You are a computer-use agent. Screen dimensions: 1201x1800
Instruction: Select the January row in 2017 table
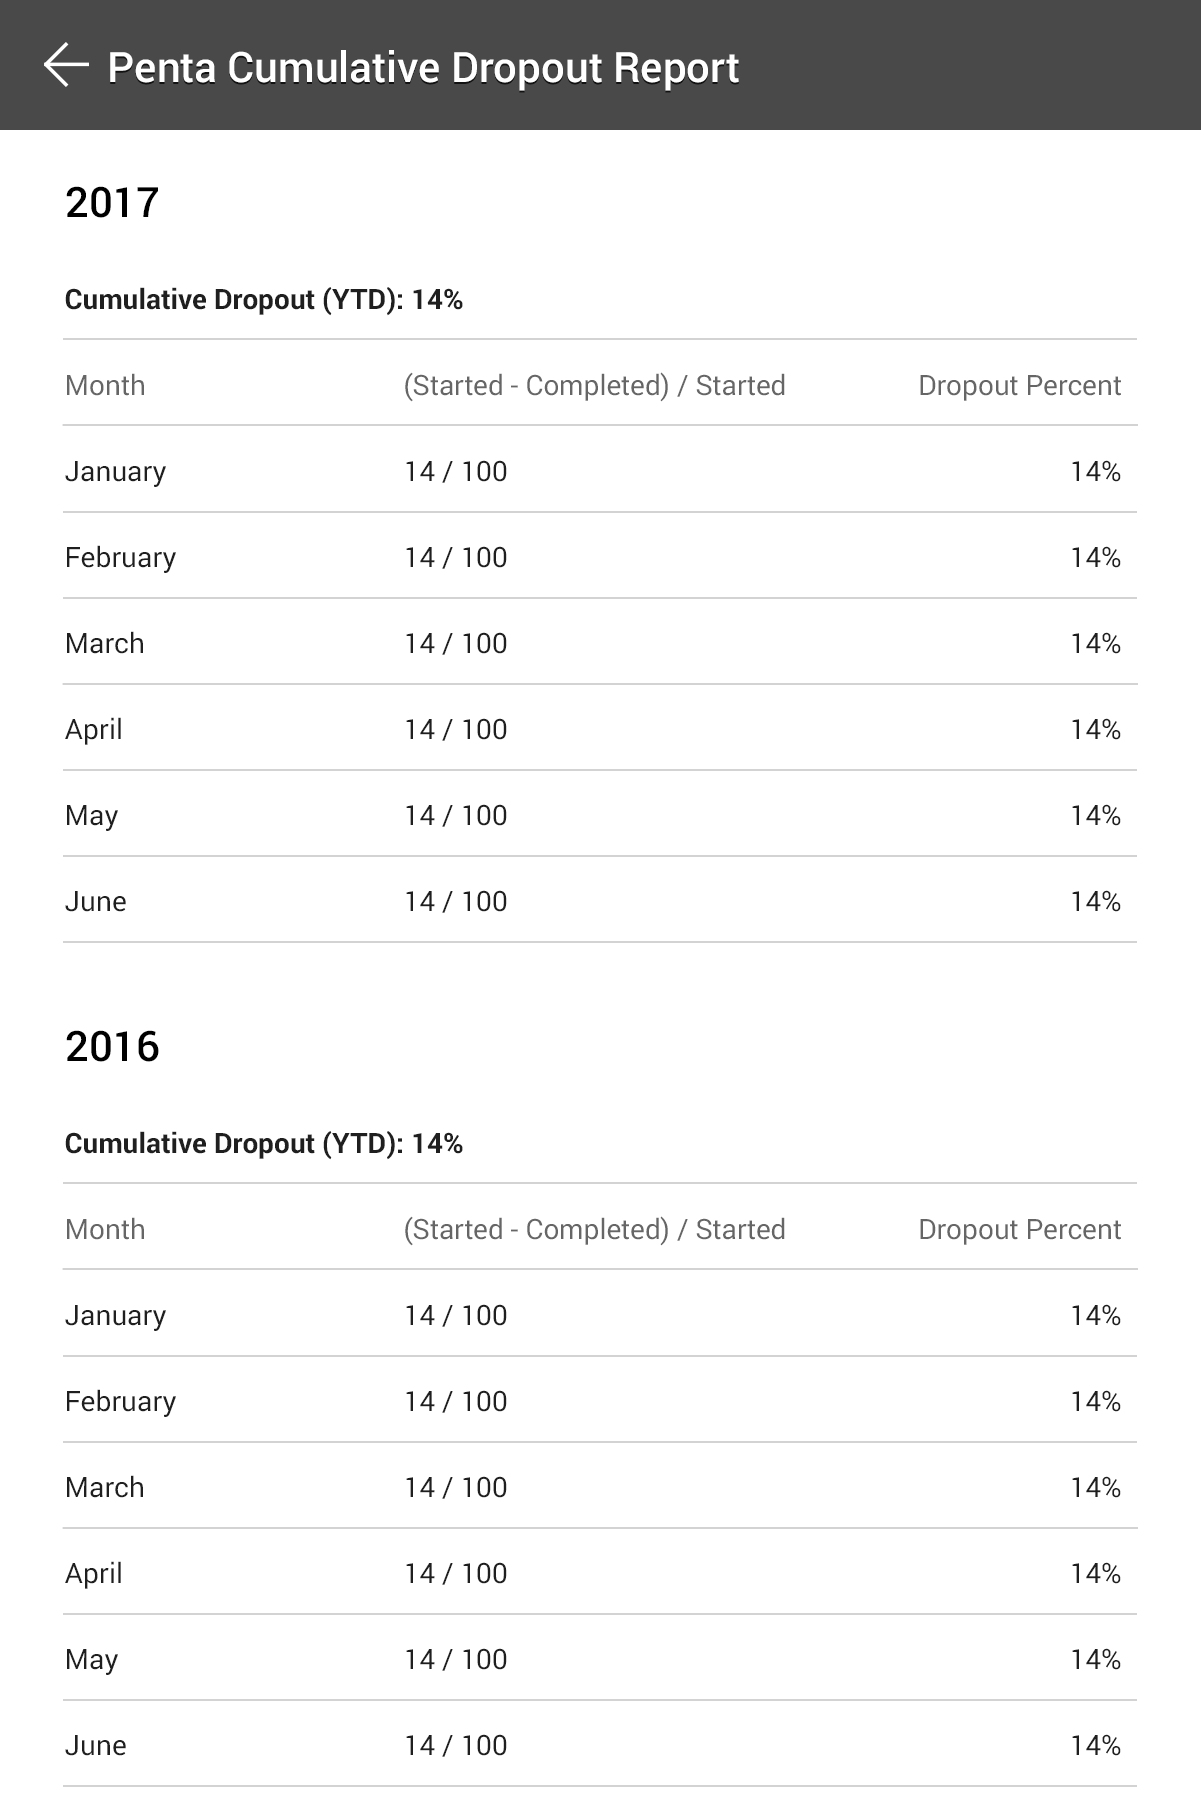pyautogui.click(x=115, y=471)
